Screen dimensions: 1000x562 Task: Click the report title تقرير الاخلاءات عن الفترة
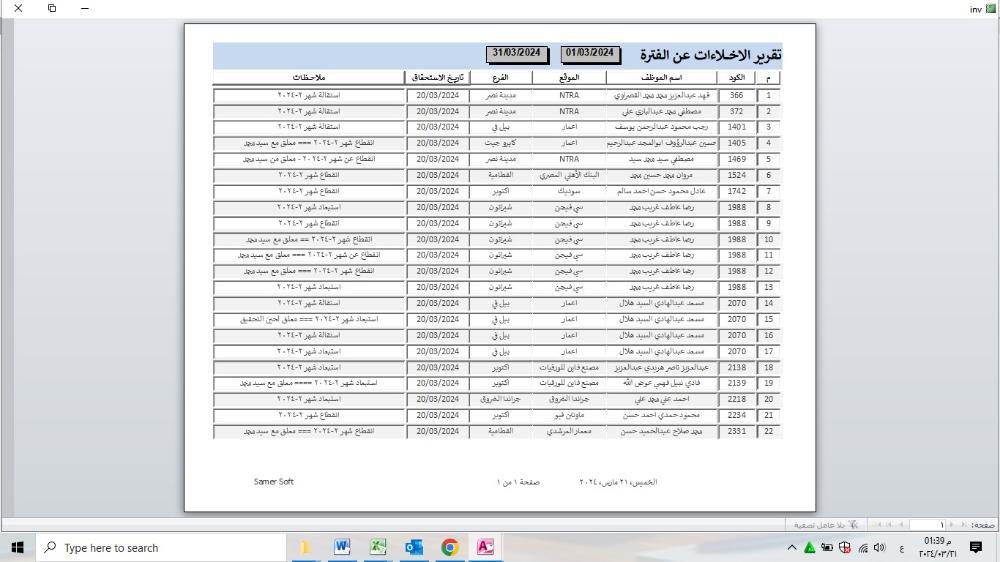[710, 55]
